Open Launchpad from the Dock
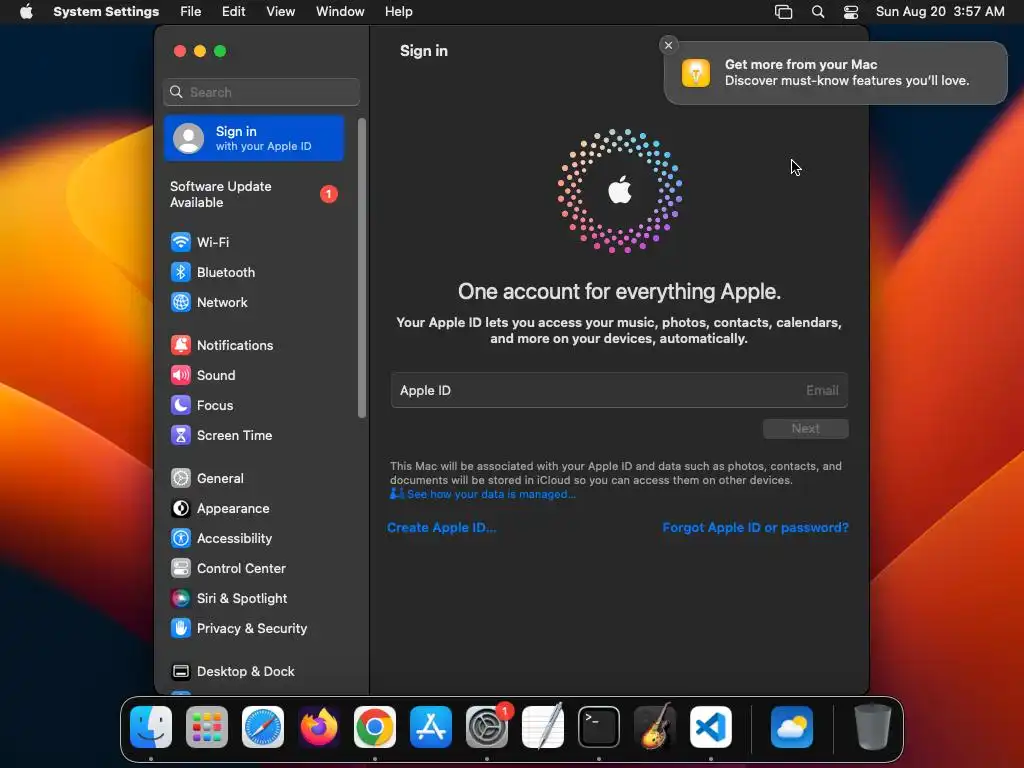This screenshot has width=1024, height=768. (x=207, y=727)
